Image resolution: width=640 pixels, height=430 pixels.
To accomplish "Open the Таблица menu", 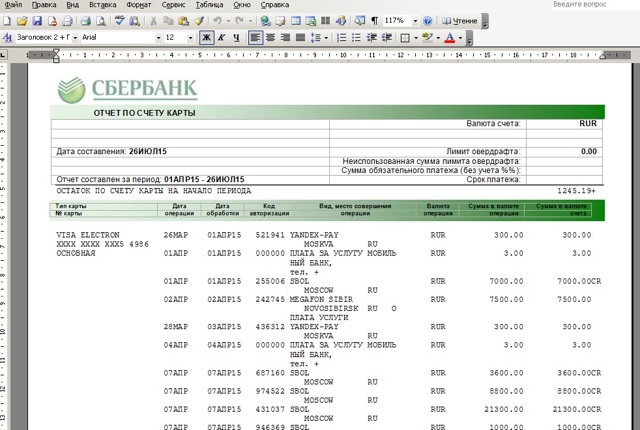I will coord(209,5).
